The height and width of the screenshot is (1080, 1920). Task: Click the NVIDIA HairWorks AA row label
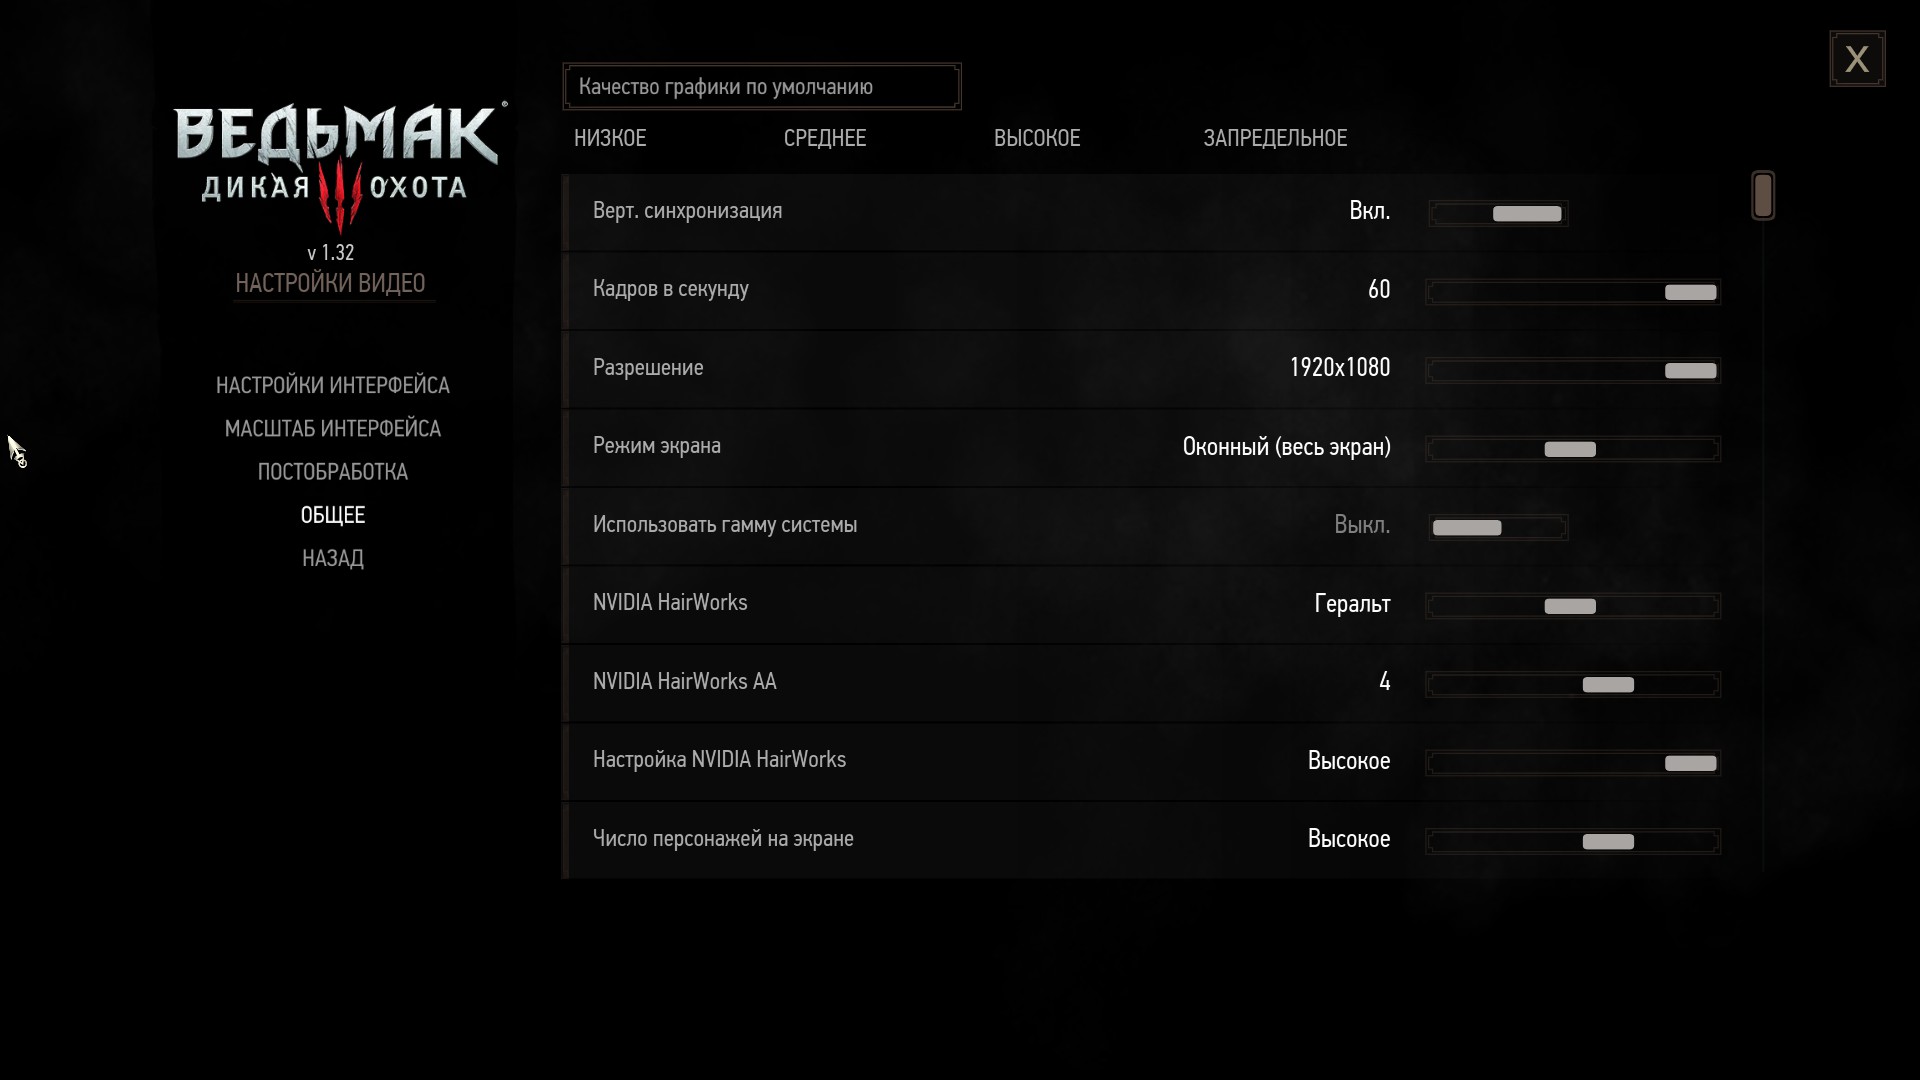pyautogui.click(x=684, y=681)
